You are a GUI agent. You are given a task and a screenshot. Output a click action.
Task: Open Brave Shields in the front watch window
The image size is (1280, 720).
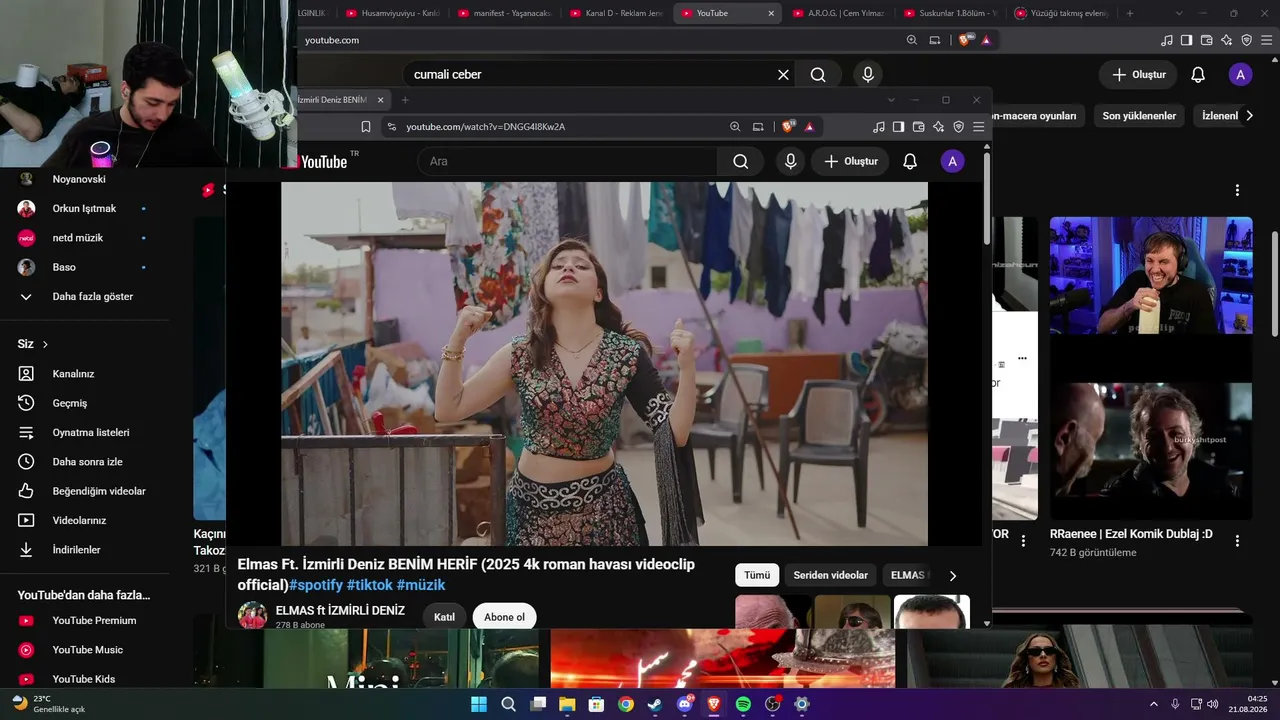click(x=788, y=127)
